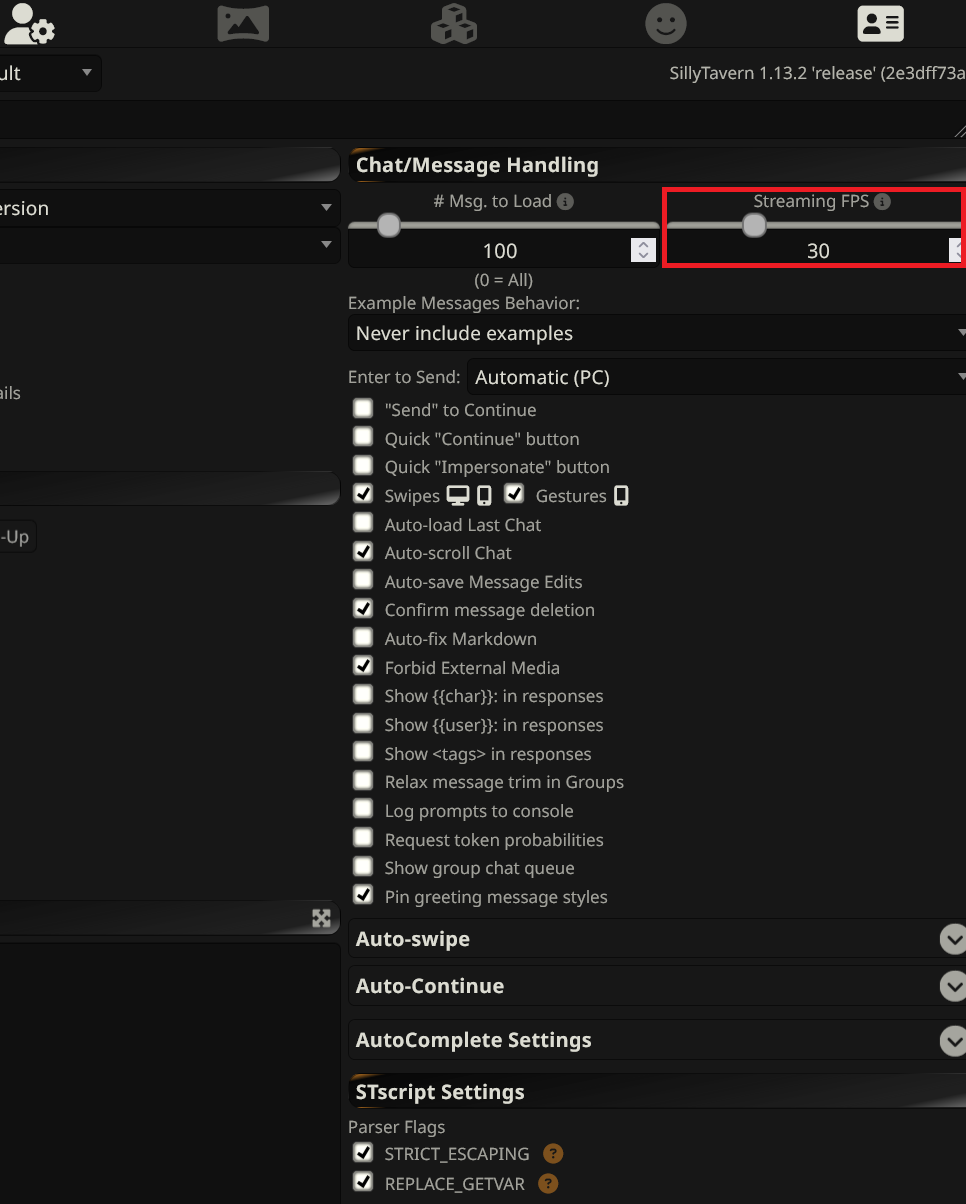
Task: Click the SillyTavern 1.13.2 version text
Action: [x=817, y=73]
